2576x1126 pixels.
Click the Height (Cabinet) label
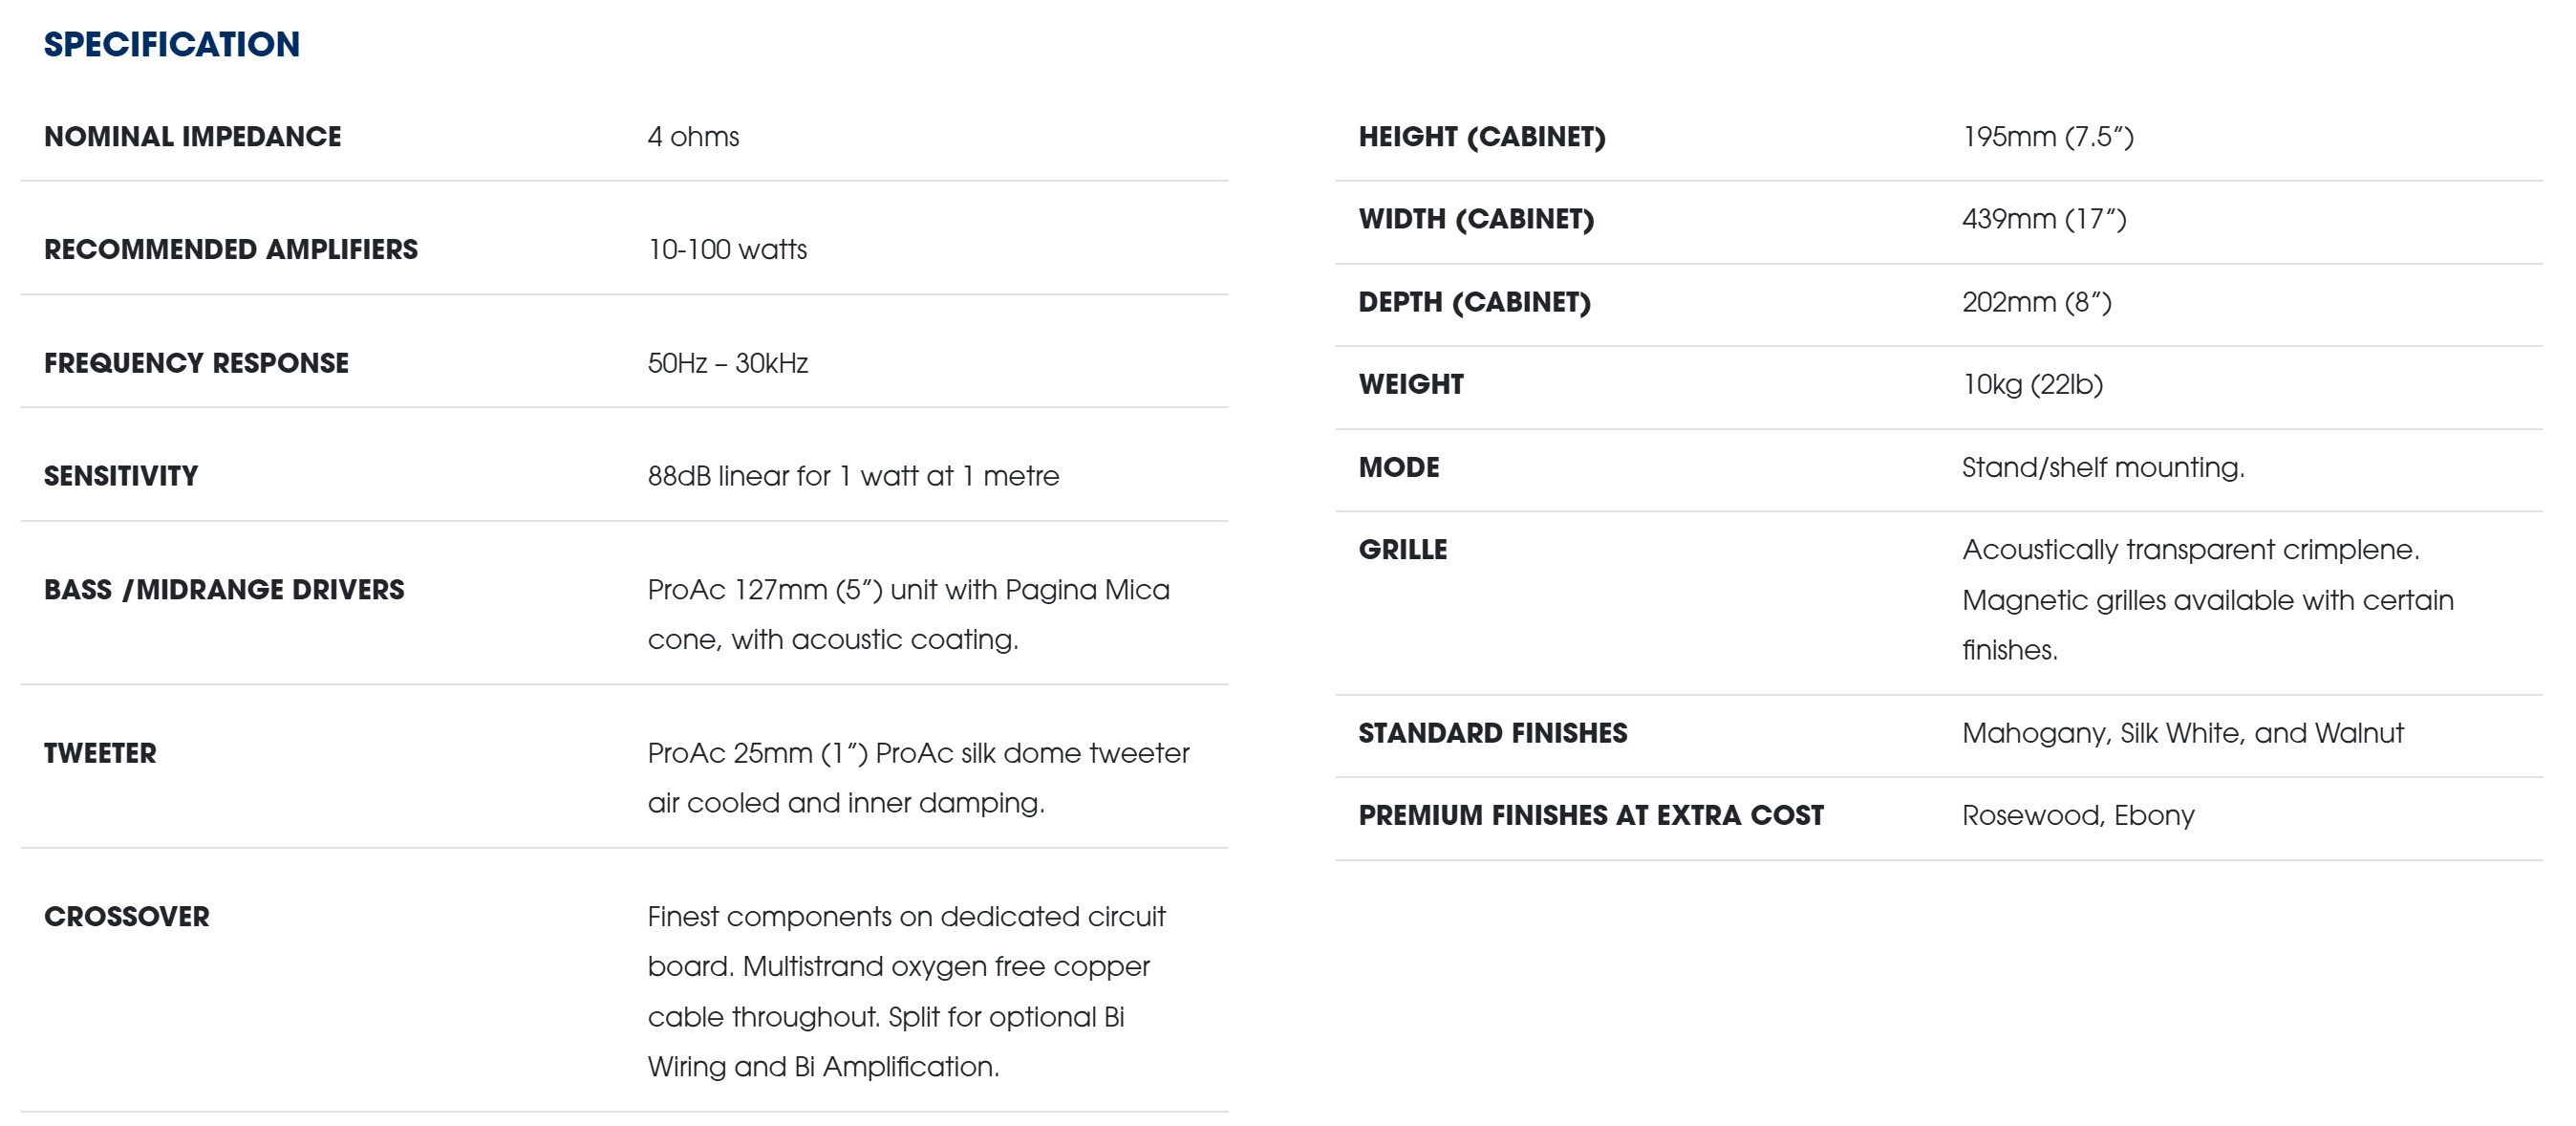[1481, 137]
